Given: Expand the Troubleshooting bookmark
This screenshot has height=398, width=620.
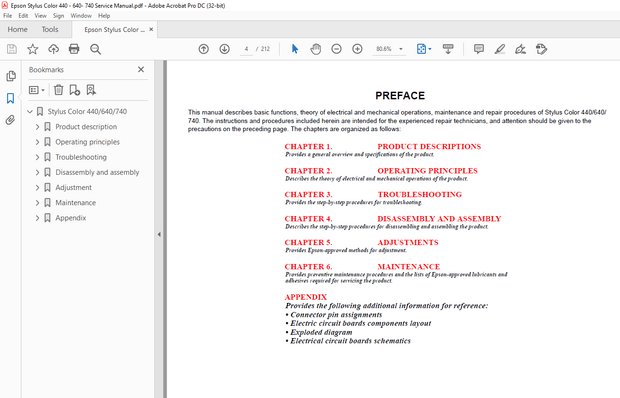Looking at the screenshot, I should [x=37, y=157].
